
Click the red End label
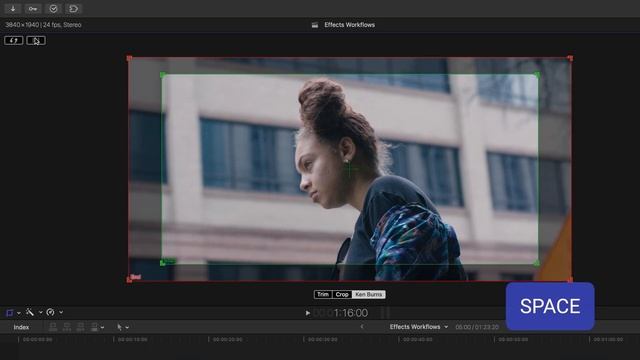pos(136,277)
